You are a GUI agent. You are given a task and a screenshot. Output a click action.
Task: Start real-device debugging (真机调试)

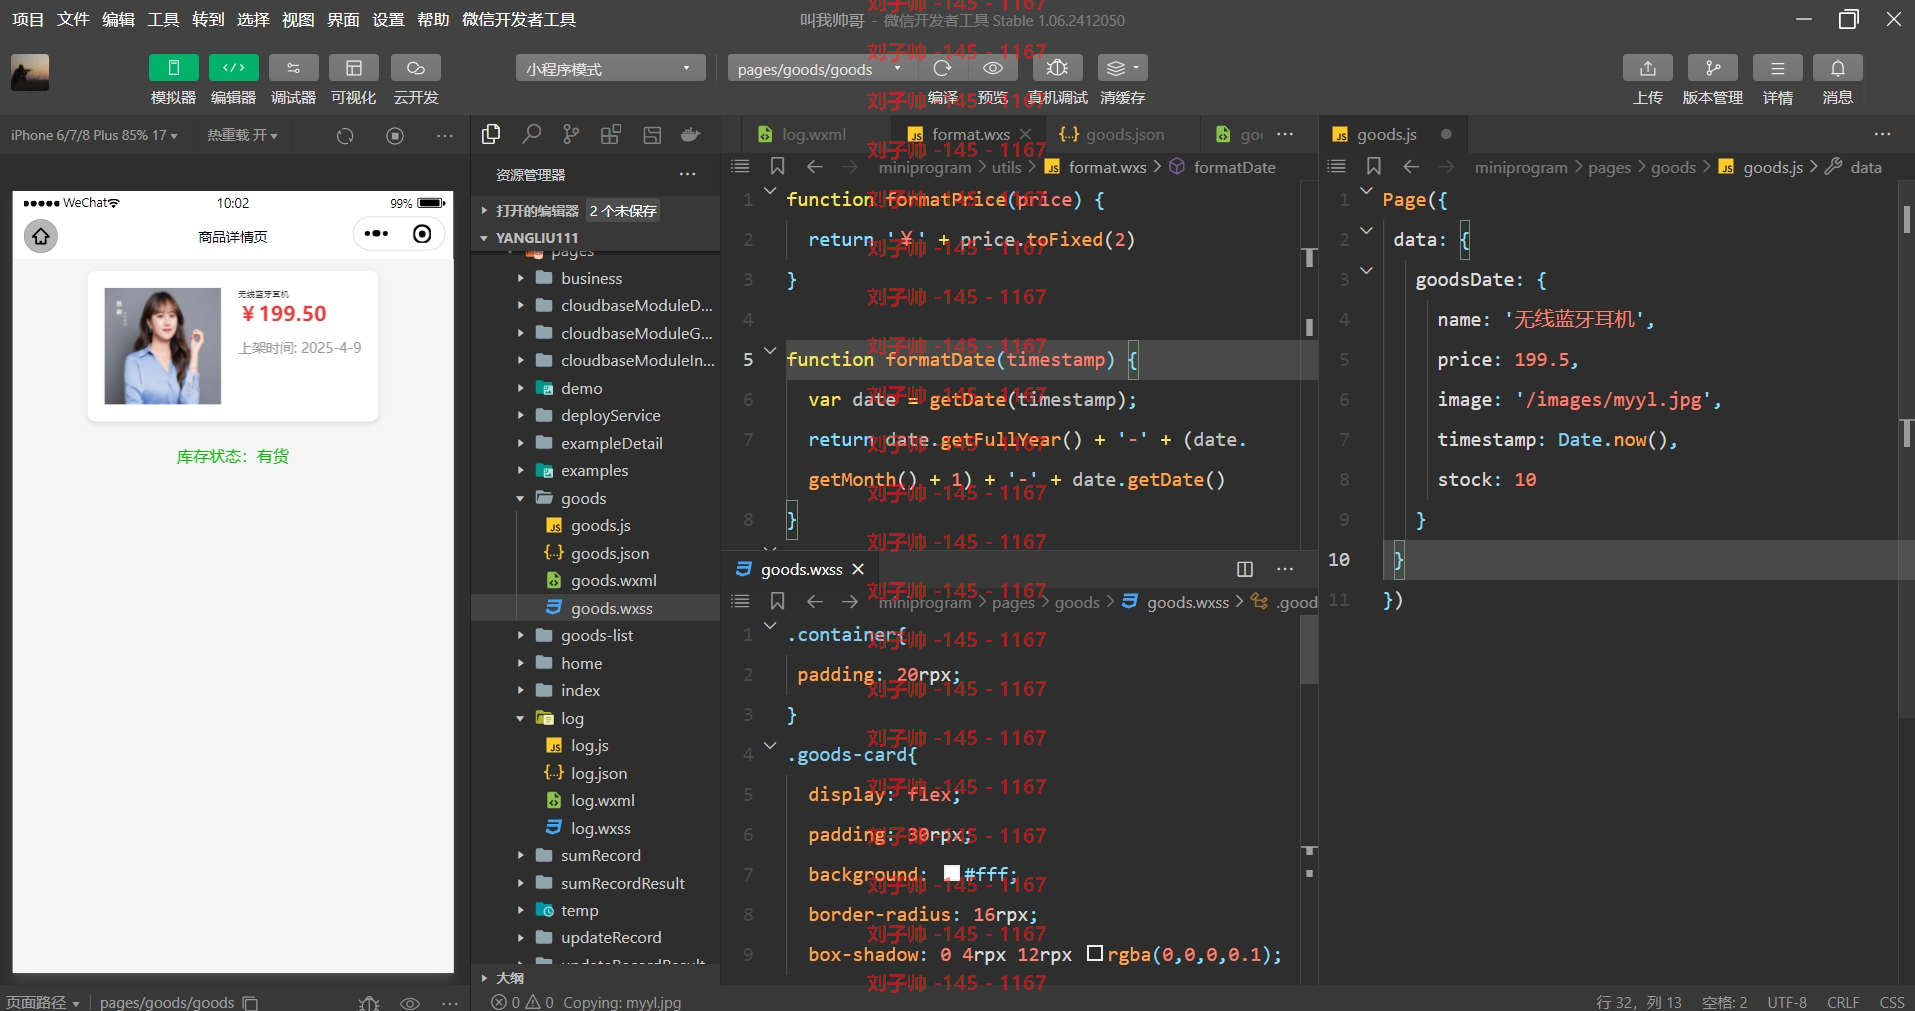click(x=1057, y=68)
